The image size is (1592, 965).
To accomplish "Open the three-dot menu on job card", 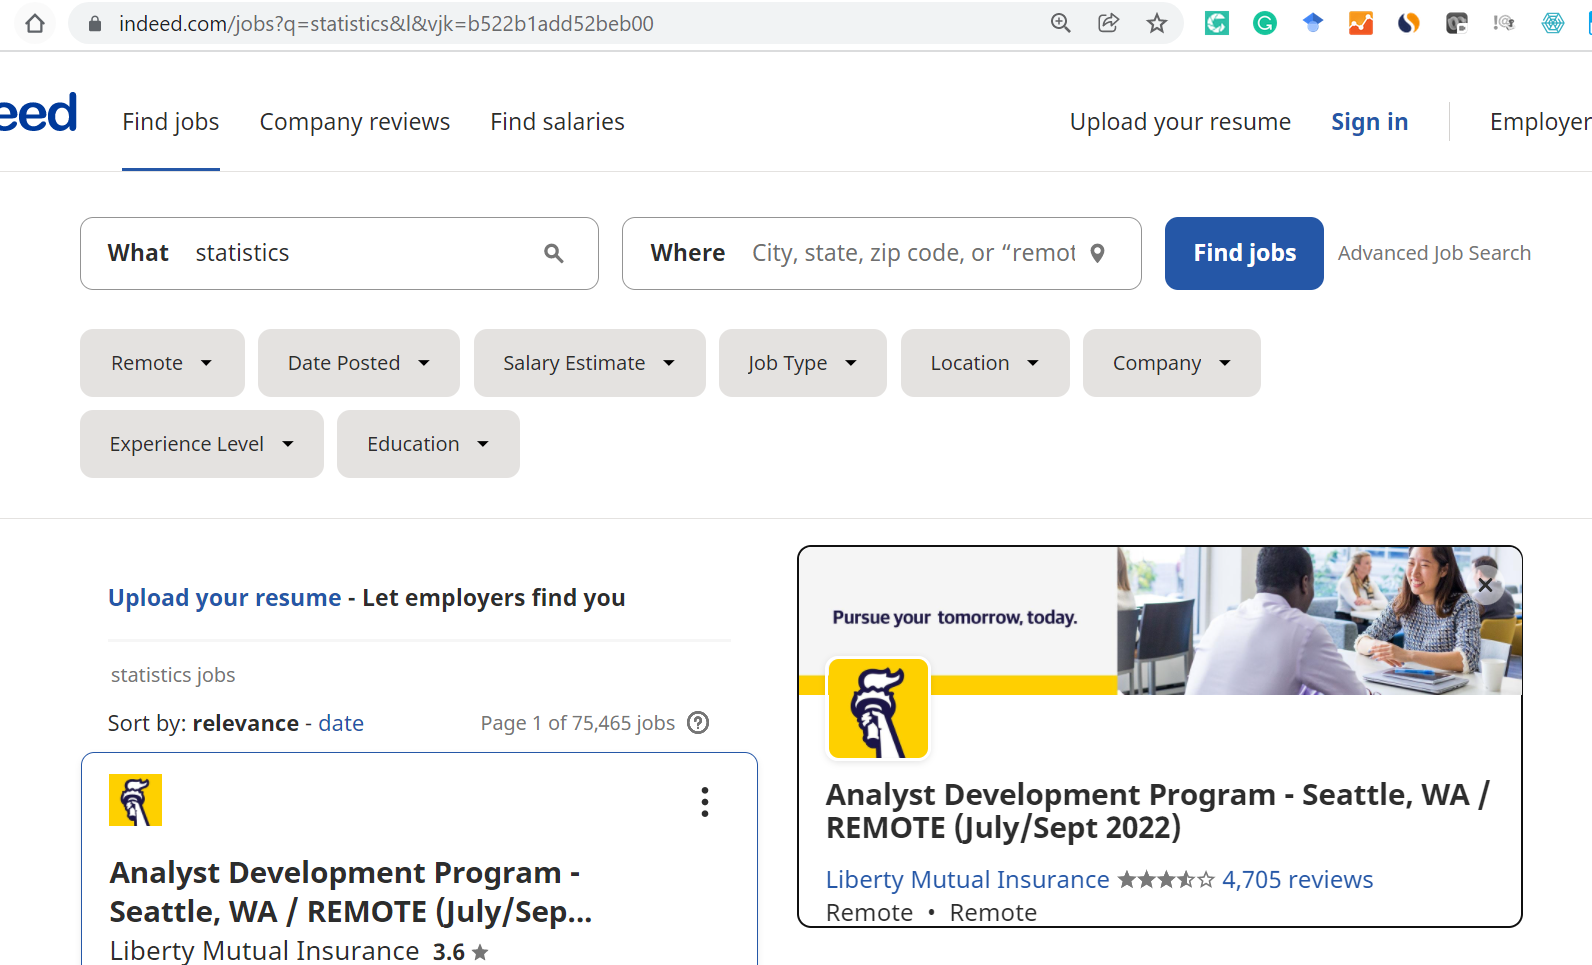I will click(x=705, y=802).
